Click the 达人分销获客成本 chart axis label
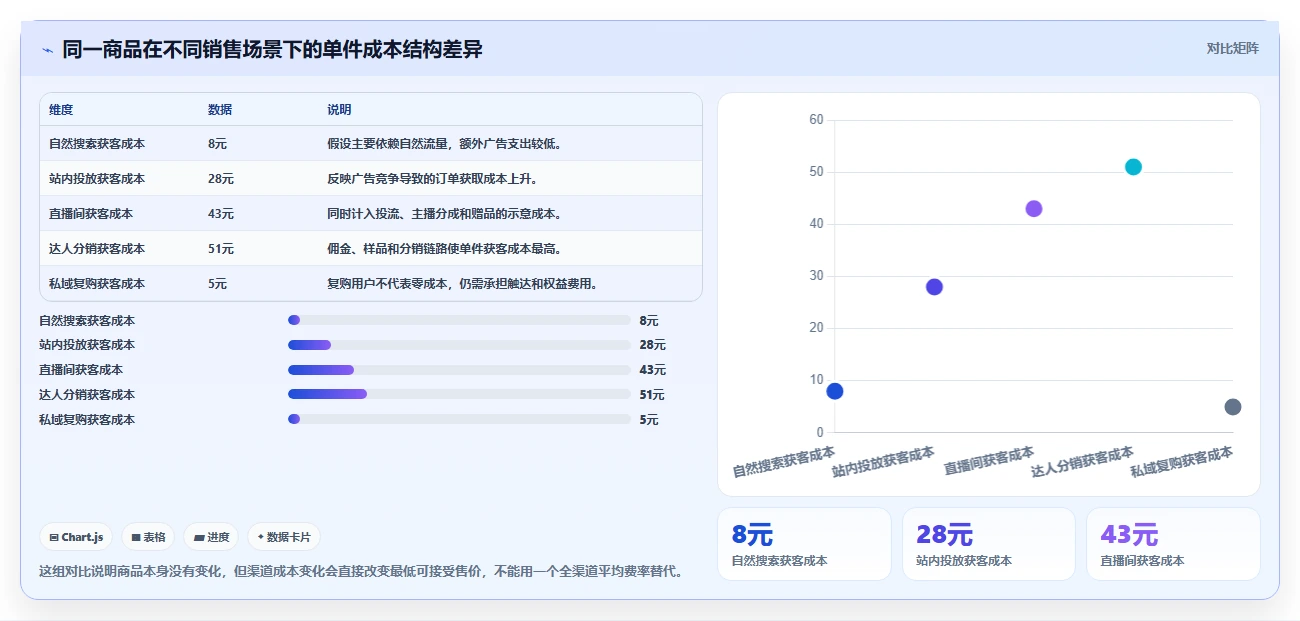This screenshot has width=1300, height=621. [1083, 461]
